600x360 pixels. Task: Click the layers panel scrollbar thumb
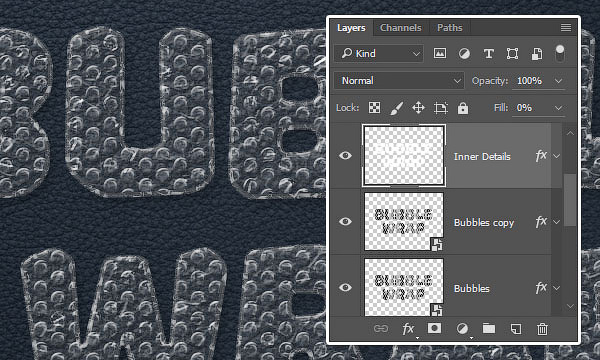(570, 200)
